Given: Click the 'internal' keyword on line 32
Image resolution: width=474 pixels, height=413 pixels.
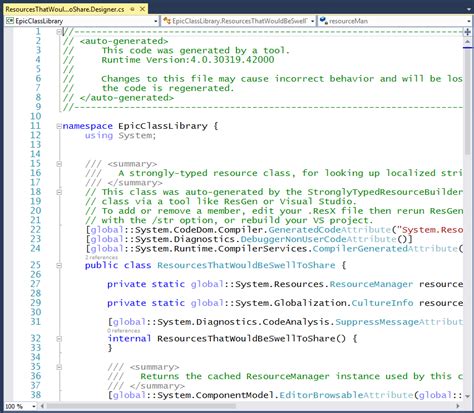Looking at the screenshot, I should coord(129,339).
